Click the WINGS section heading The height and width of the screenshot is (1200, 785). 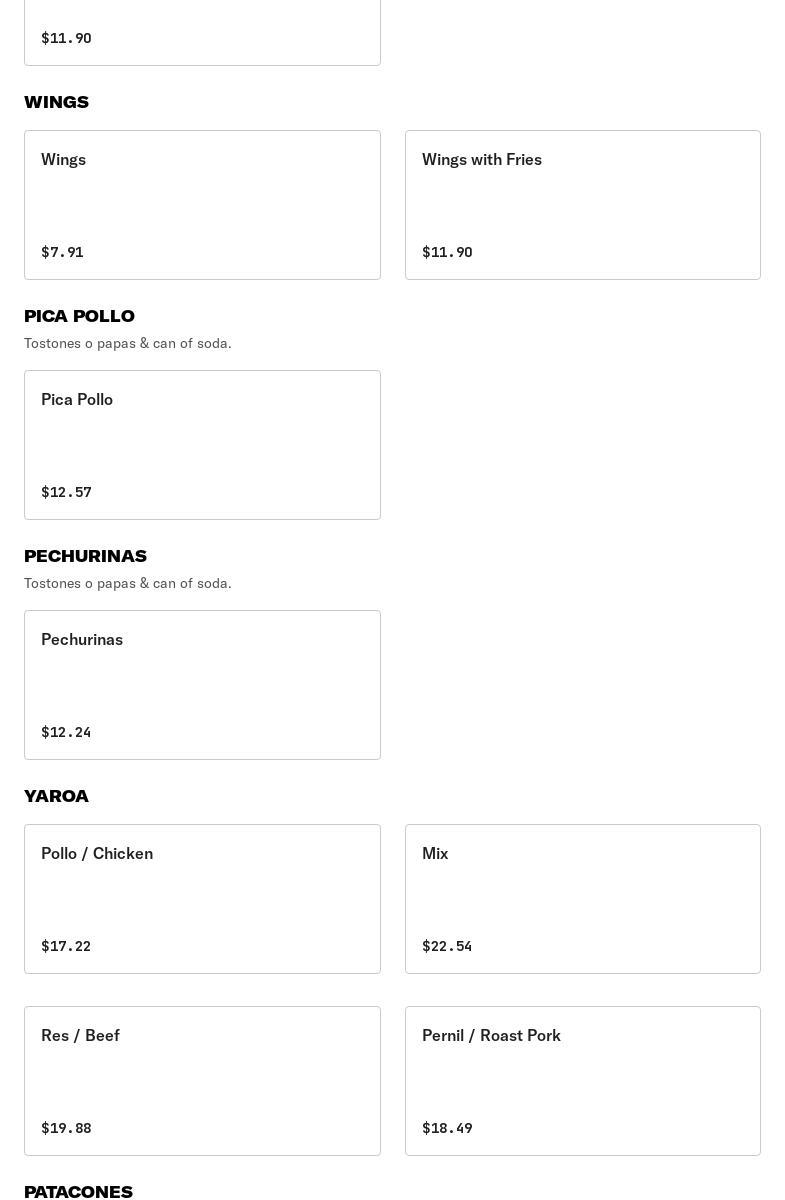click(x=56, y=102)
